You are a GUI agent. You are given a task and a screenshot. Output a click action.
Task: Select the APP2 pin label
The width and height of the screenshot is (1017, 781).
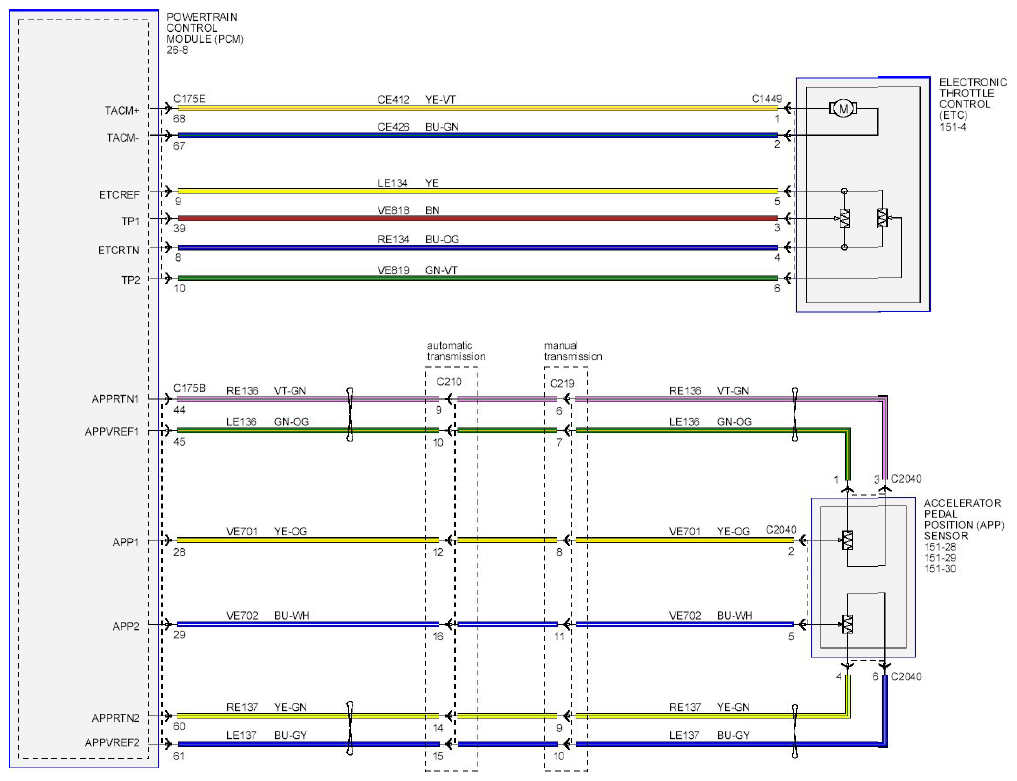click(x=126, y=626)
